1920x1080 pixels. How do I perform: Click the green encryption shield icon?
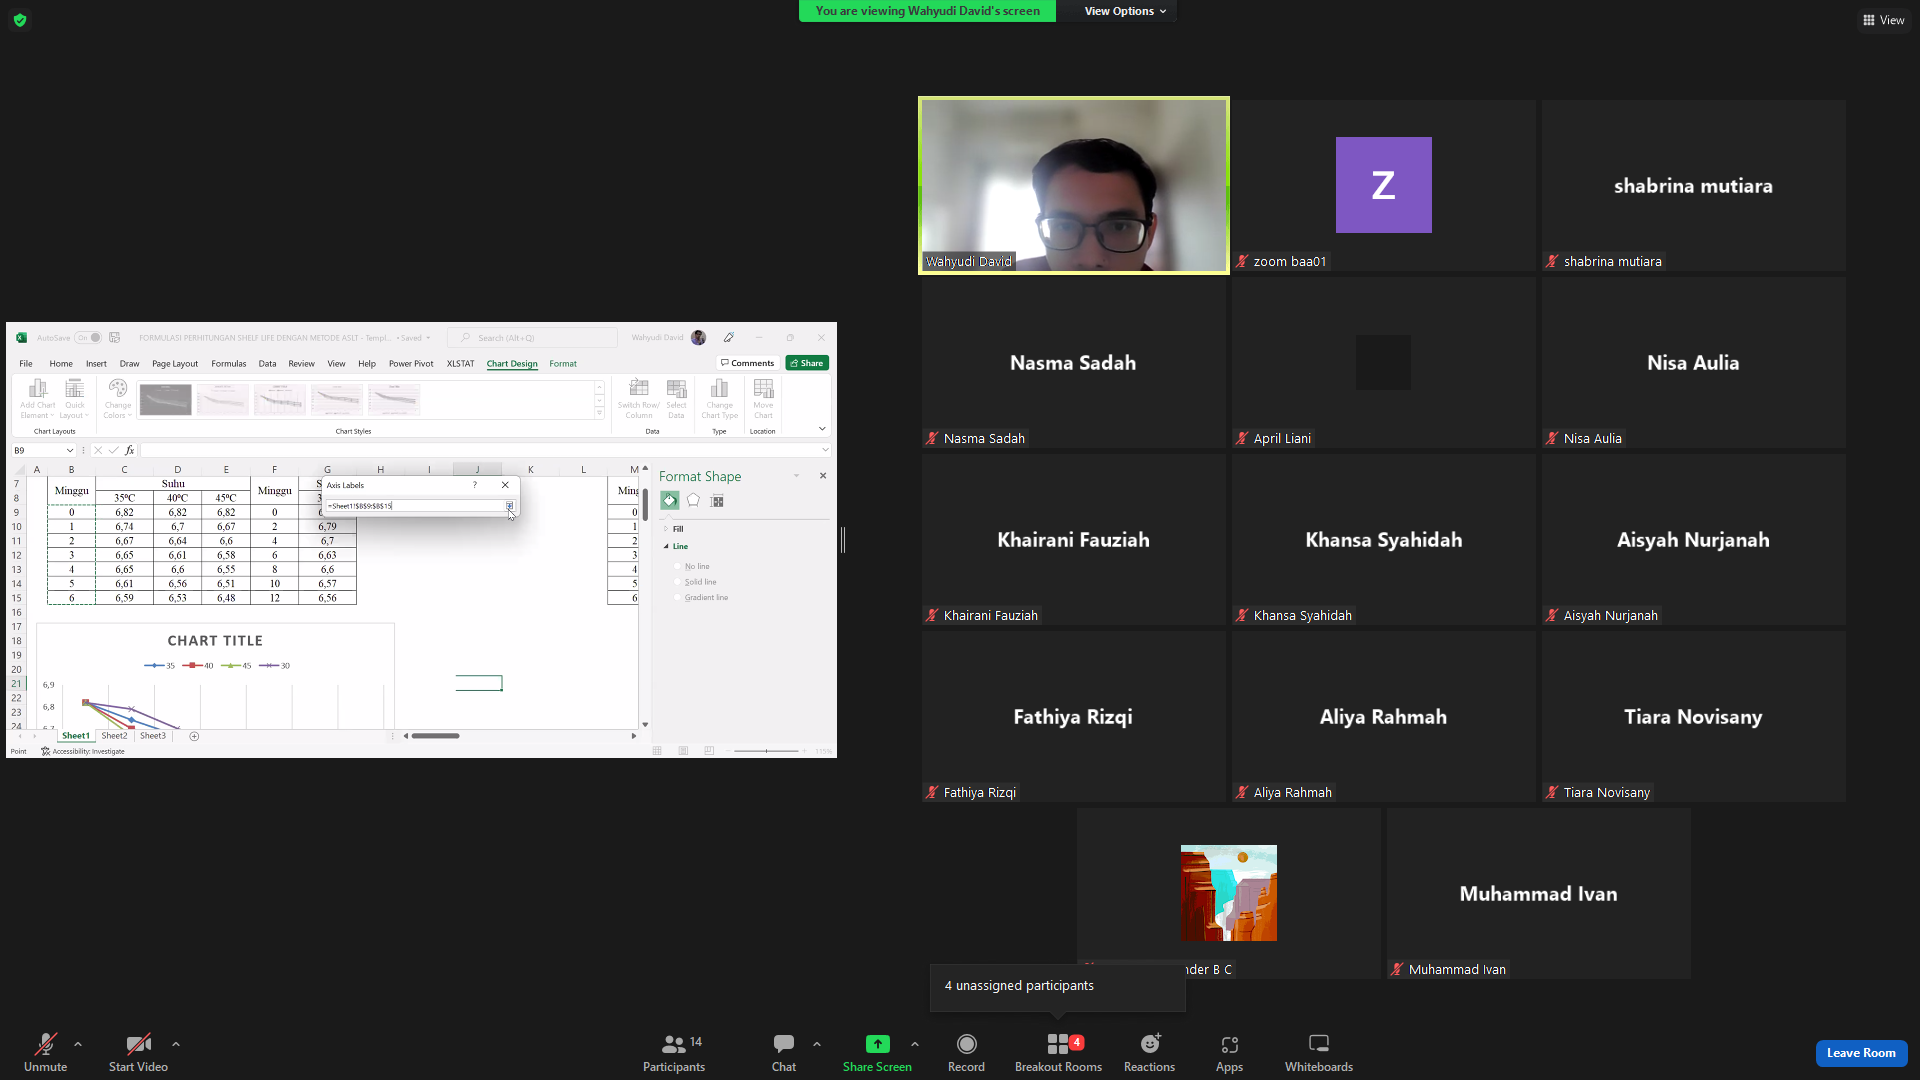tap(20, 20)
